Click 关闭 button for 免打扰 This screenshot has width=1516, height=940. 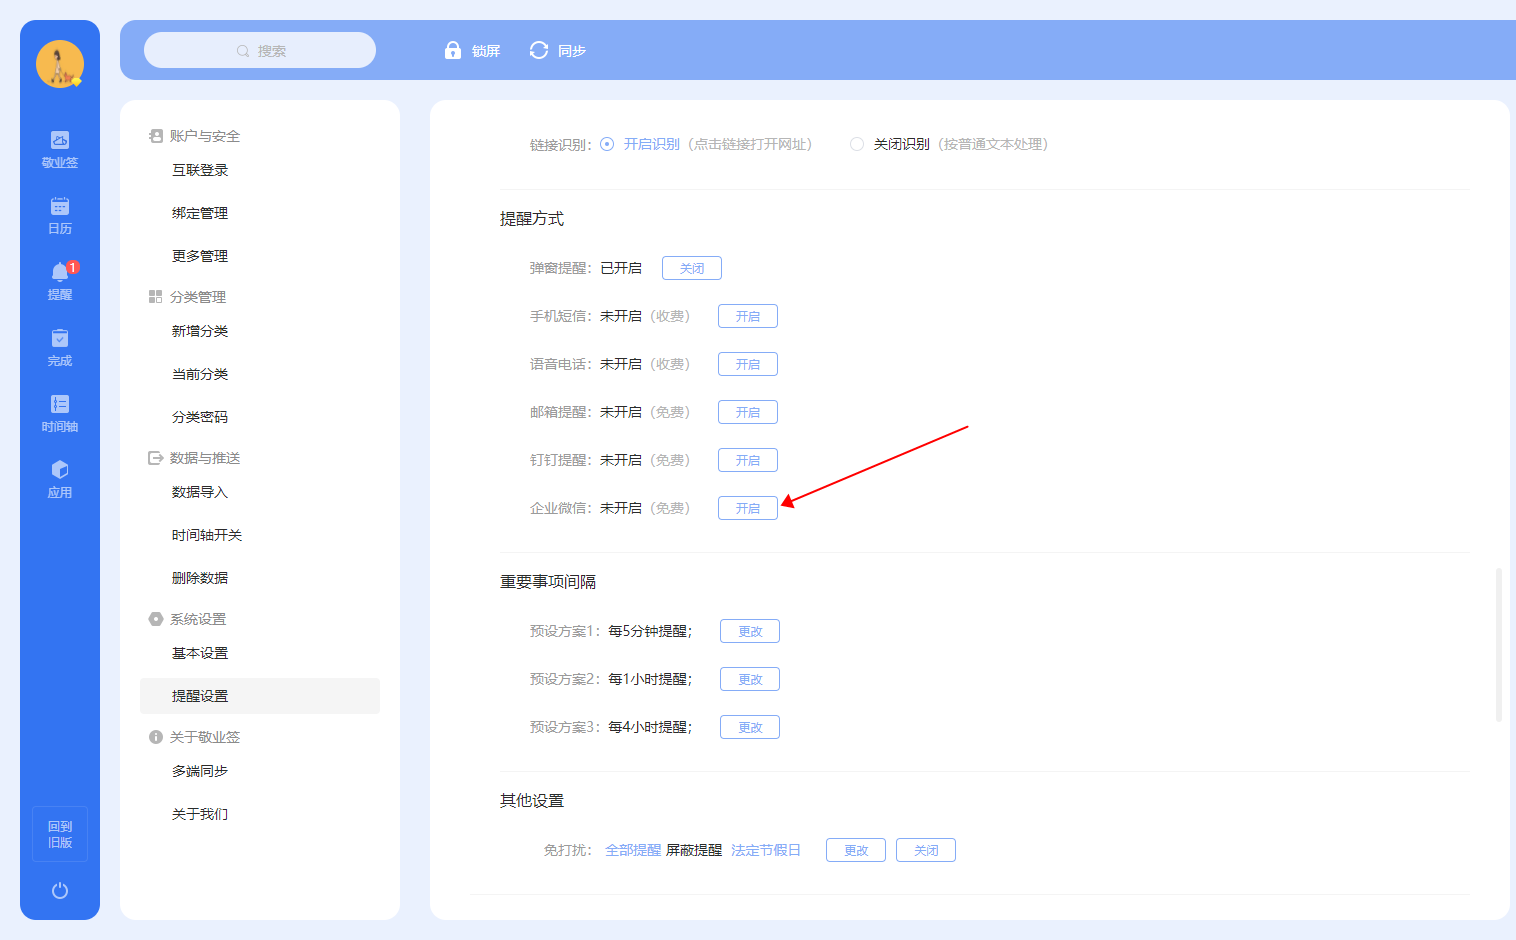(926, 850)
